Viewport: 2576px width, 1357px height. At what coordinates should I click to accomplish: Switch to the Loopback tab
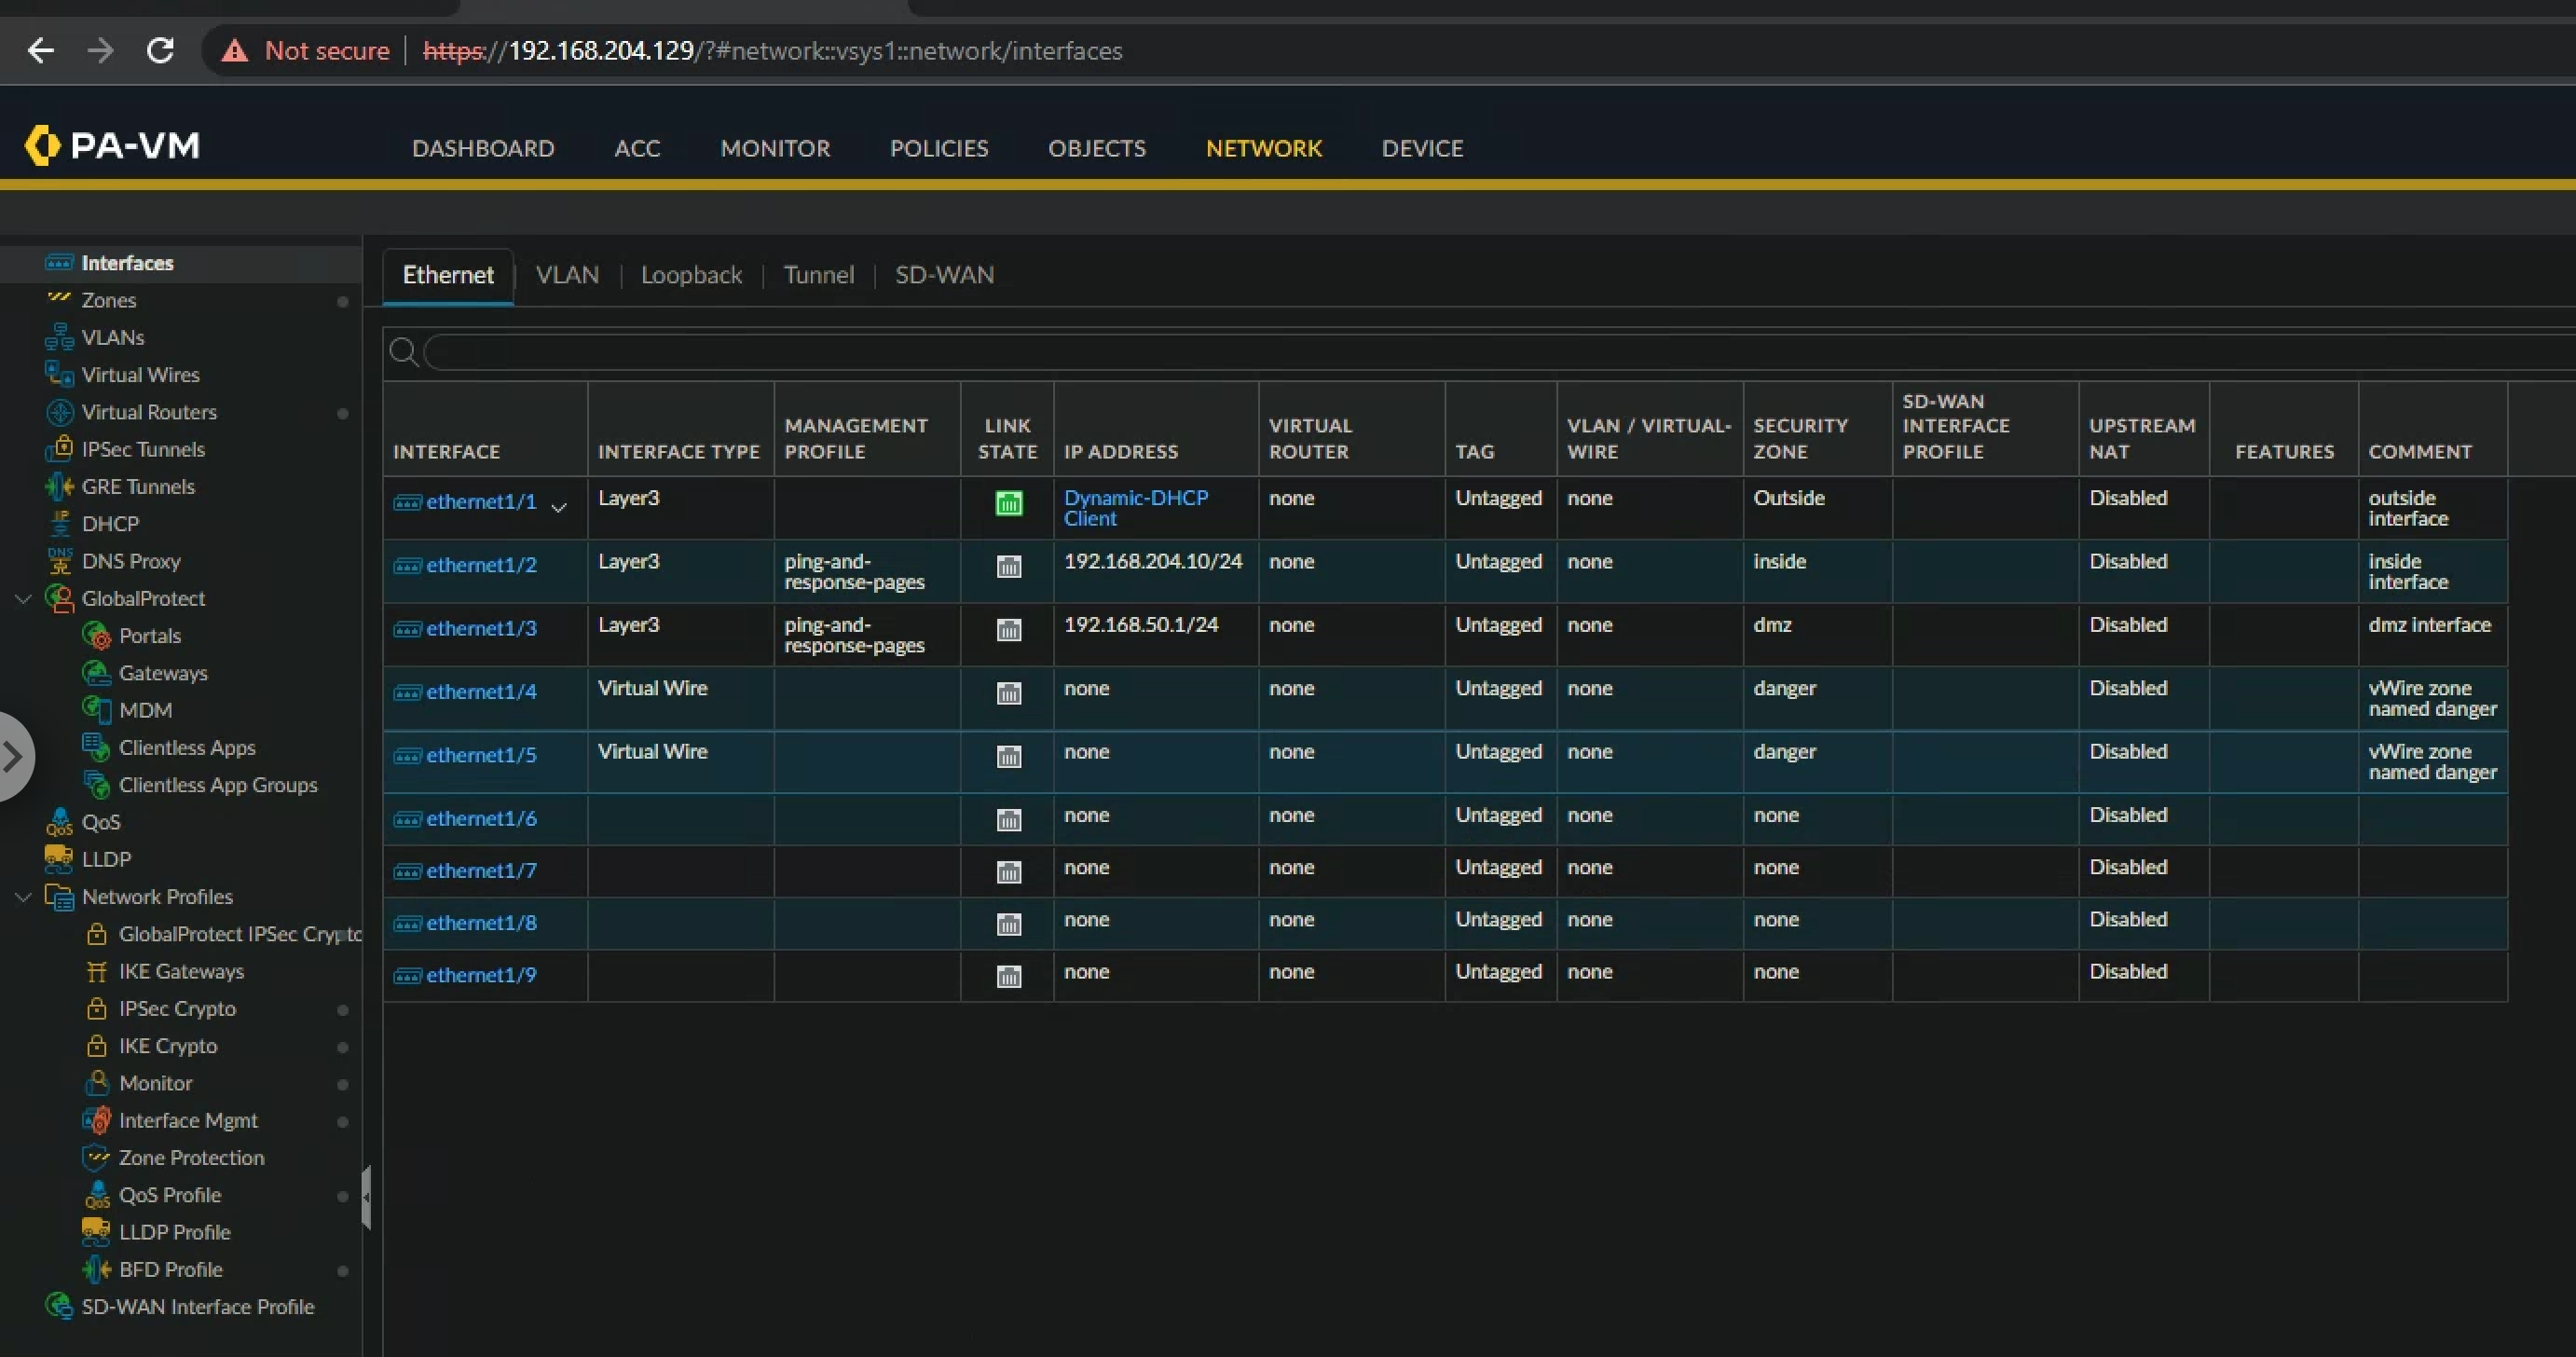click(x=690, y=275)
